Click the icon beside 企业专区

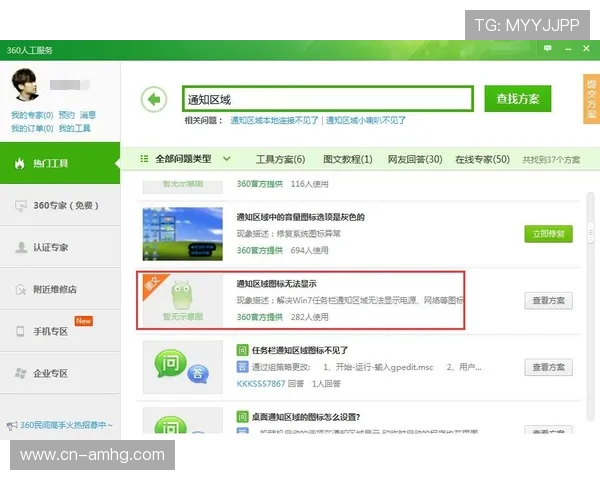[x=21, y=373]
